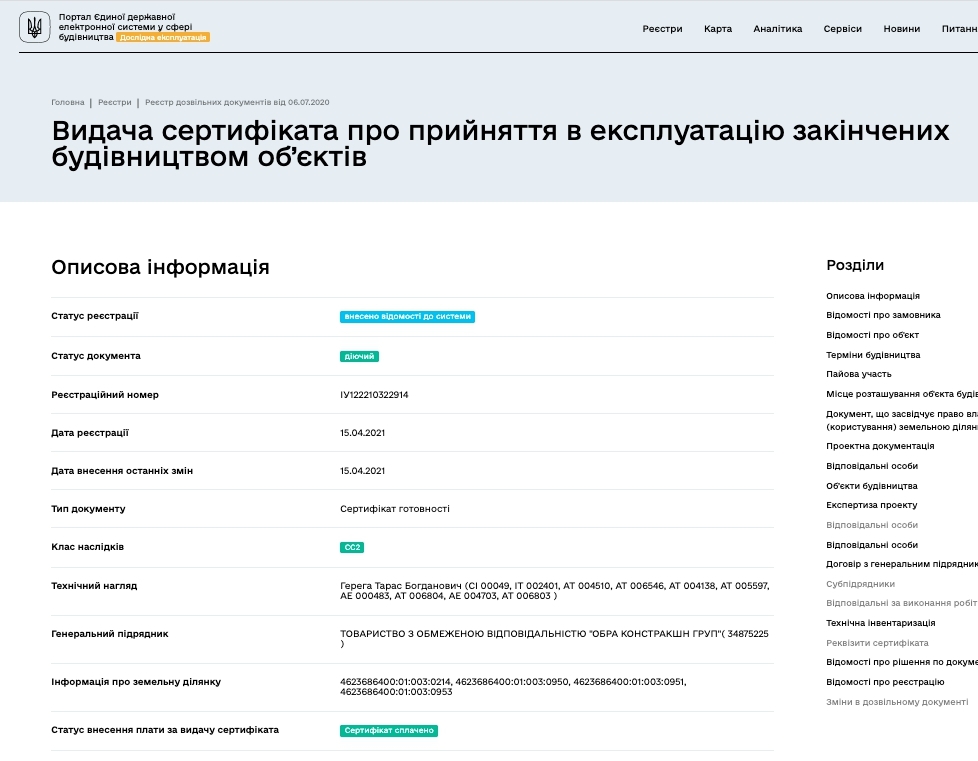The width and height of the screenshot is (978, 761).
Task: Jump to Об'єкти будівництва section
Action: tap(871, 486)
